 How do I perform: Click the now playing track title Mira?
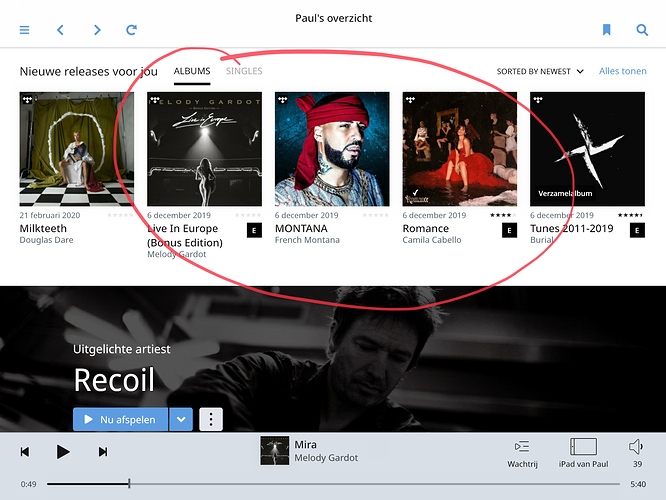click(x=305, y=444)
